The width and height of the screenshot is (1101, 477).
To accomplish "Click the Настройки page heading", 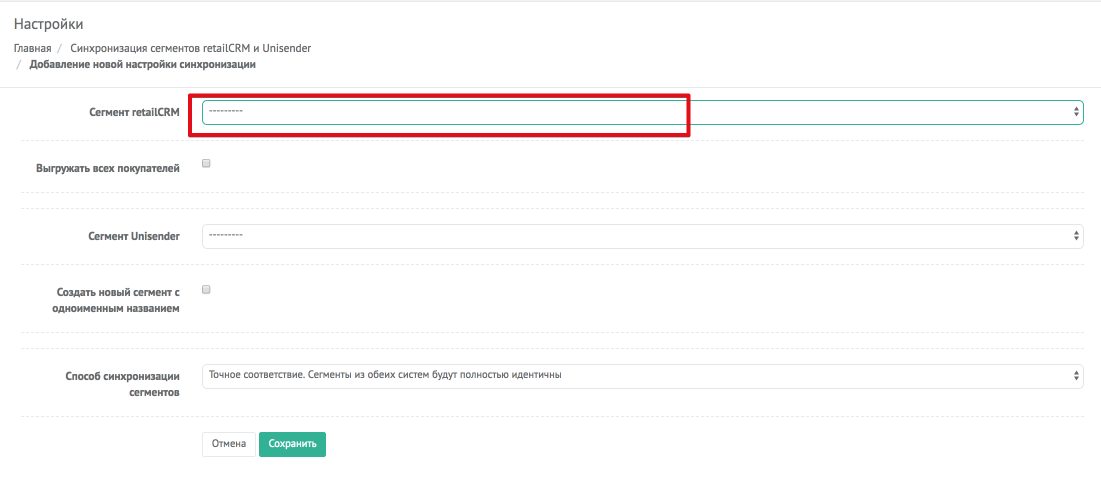I will (x=48, y=25).
